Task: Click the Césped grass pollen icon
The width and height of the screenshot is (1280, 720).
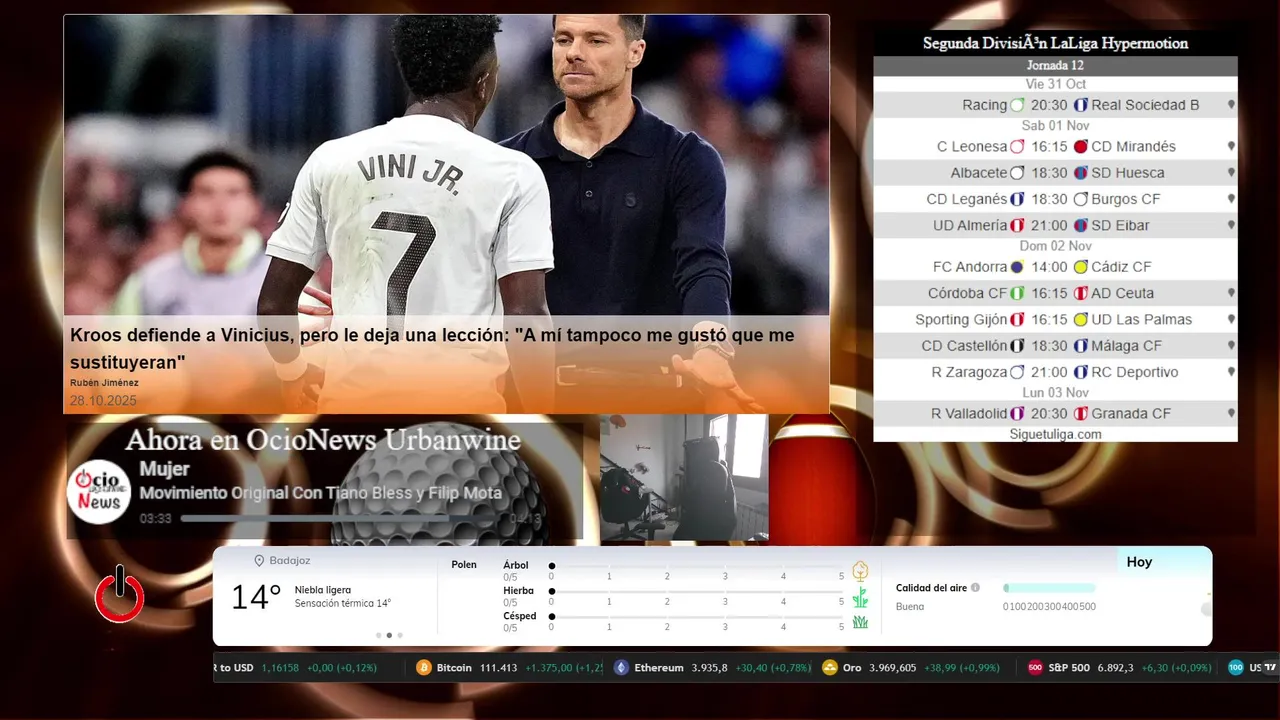Action: tap(860, 622)
